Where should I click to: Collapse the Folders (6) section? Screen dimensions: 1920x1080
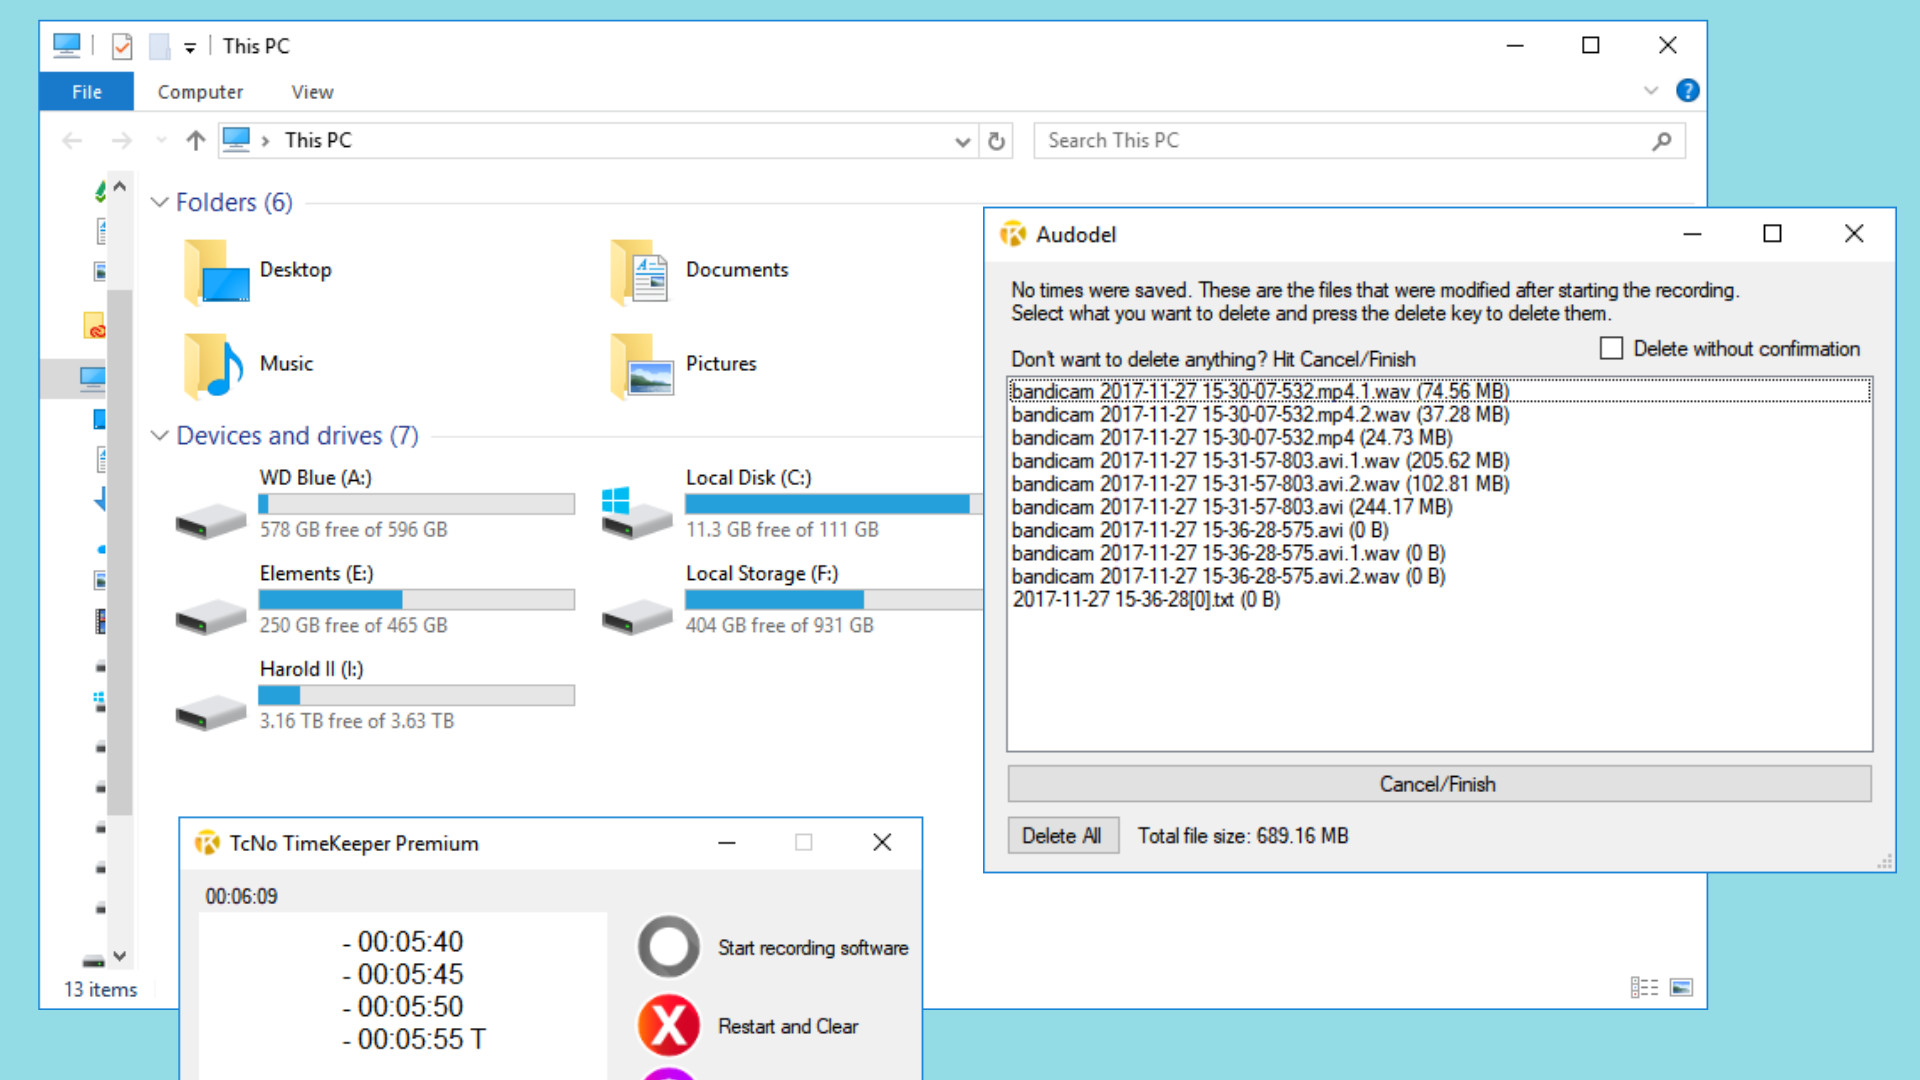pos(159,202)
